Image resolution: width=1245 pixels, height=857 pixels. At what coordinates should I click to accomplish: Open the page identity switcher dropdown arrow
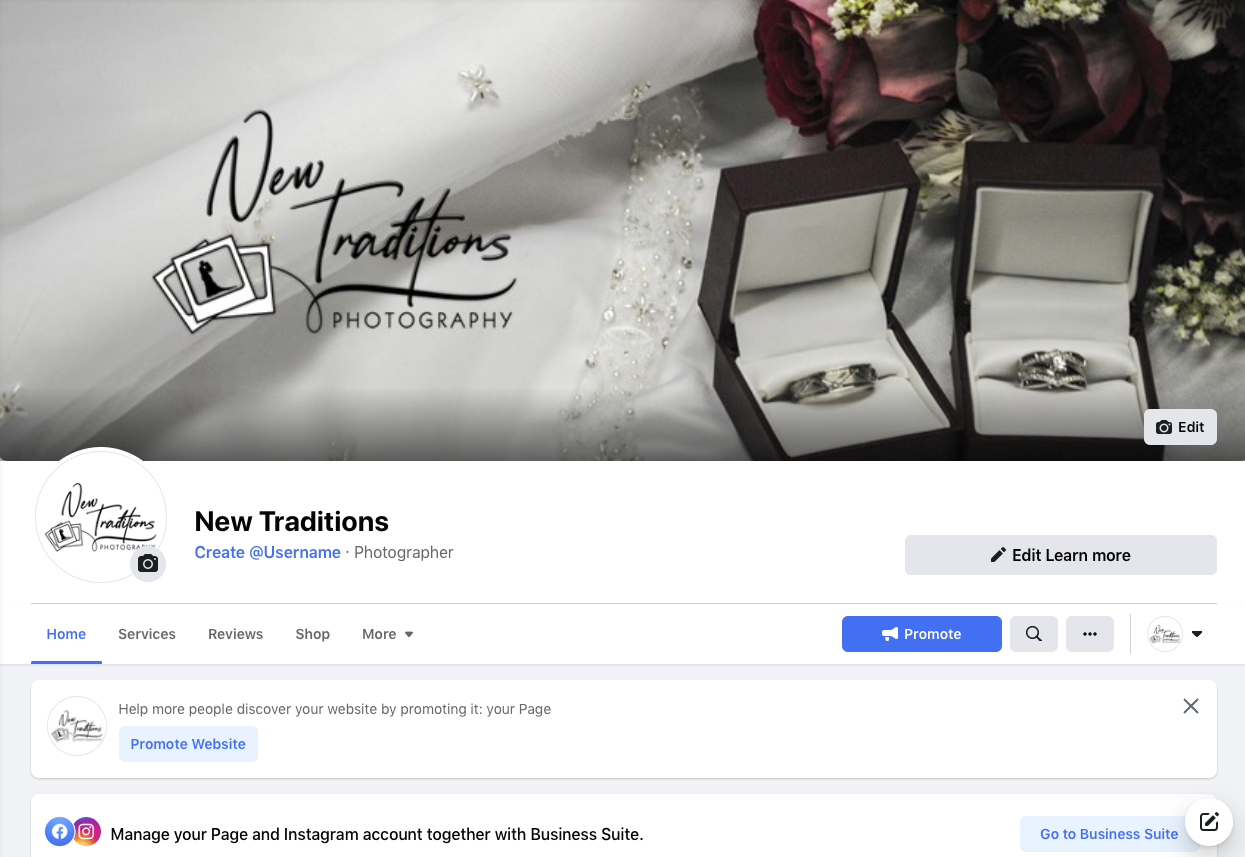click(x=1197, y=634)
